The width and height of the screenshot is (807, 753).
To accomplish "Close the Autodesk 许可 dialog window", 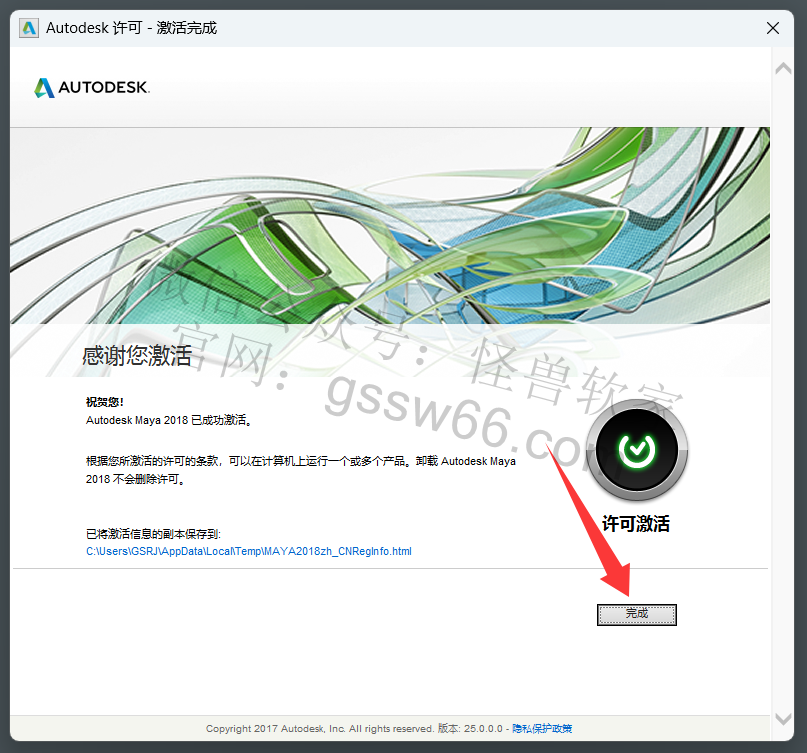I will point(773,28).
